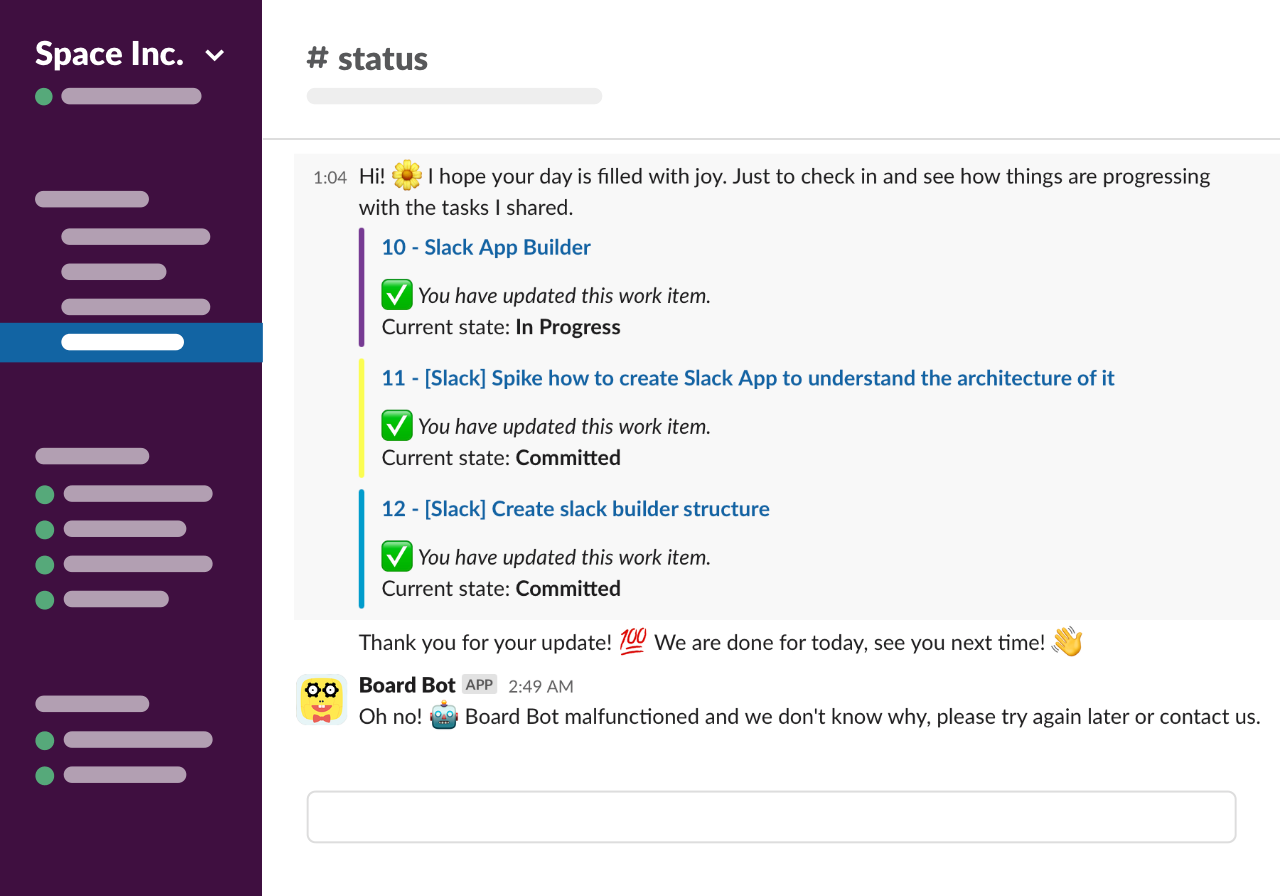Image resolution: width=1280 pixels, height=896 pixels.
Task: Click green checkmark under Slack App Builder
Action: pyautogui.click(x=397, y=295)
